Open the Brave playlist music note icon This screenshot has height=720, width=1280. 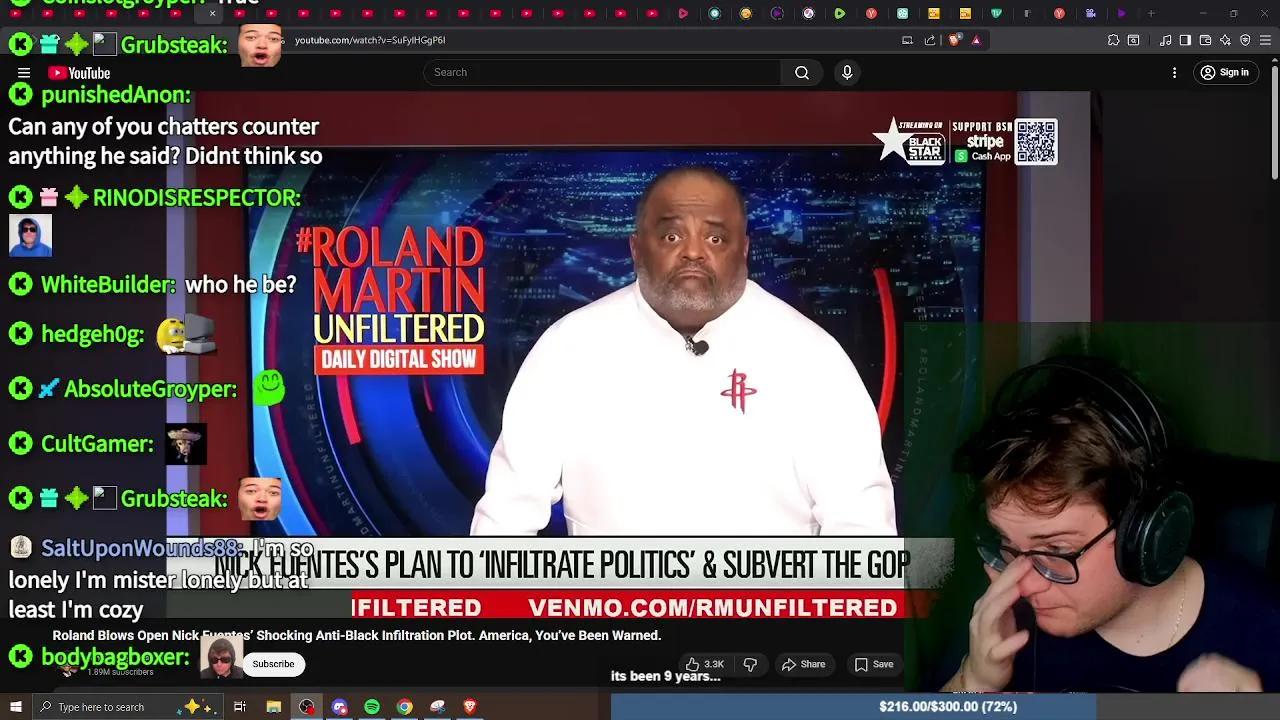click(1165, 40)
